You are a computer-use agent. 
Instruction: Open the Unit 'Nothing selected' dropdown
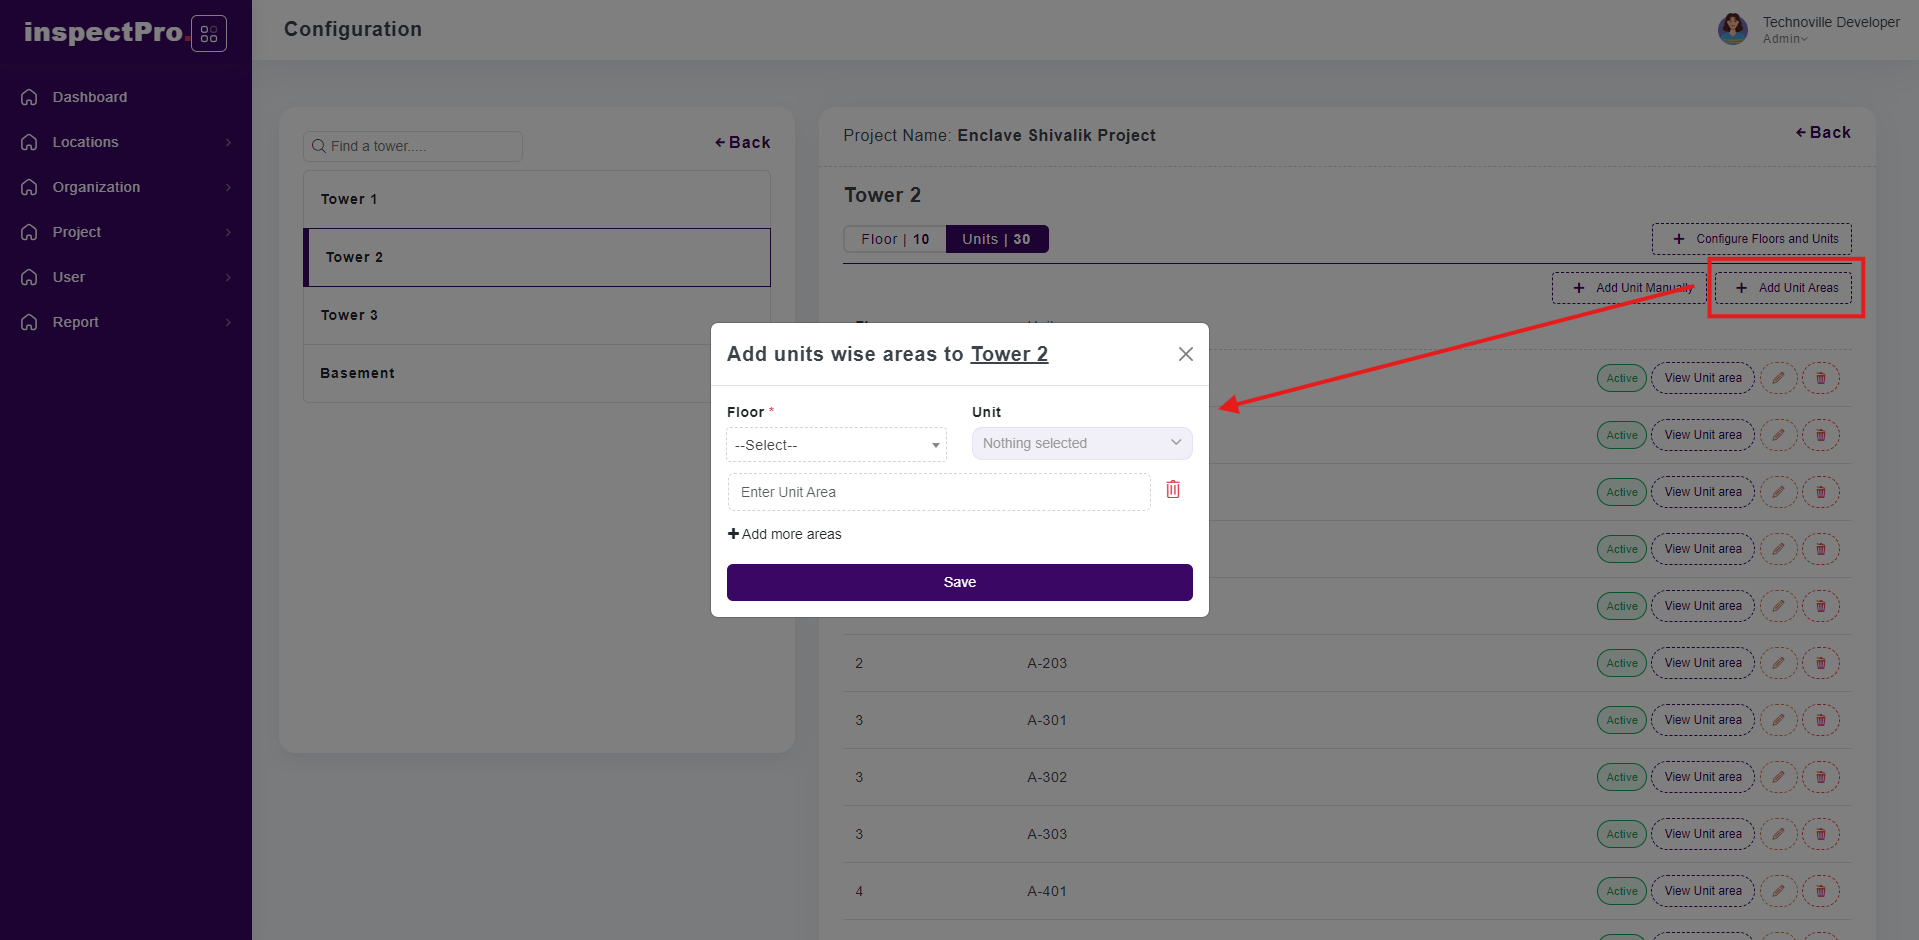[x=1081, y=443]
